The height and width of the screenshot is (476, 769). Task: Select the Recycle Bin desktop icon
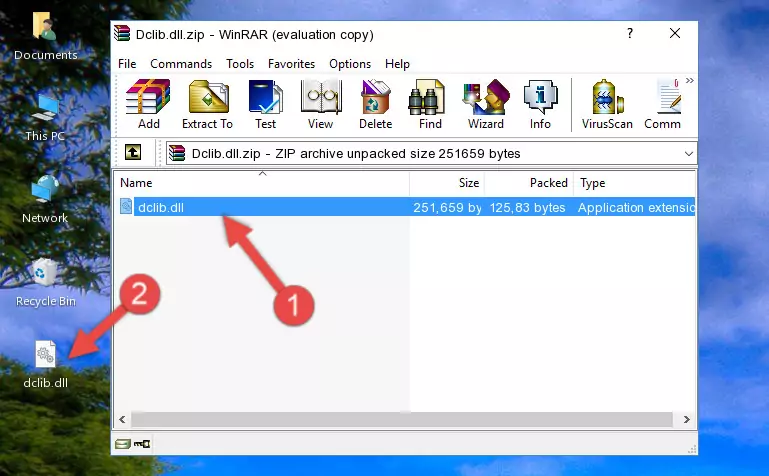[45, 282]
